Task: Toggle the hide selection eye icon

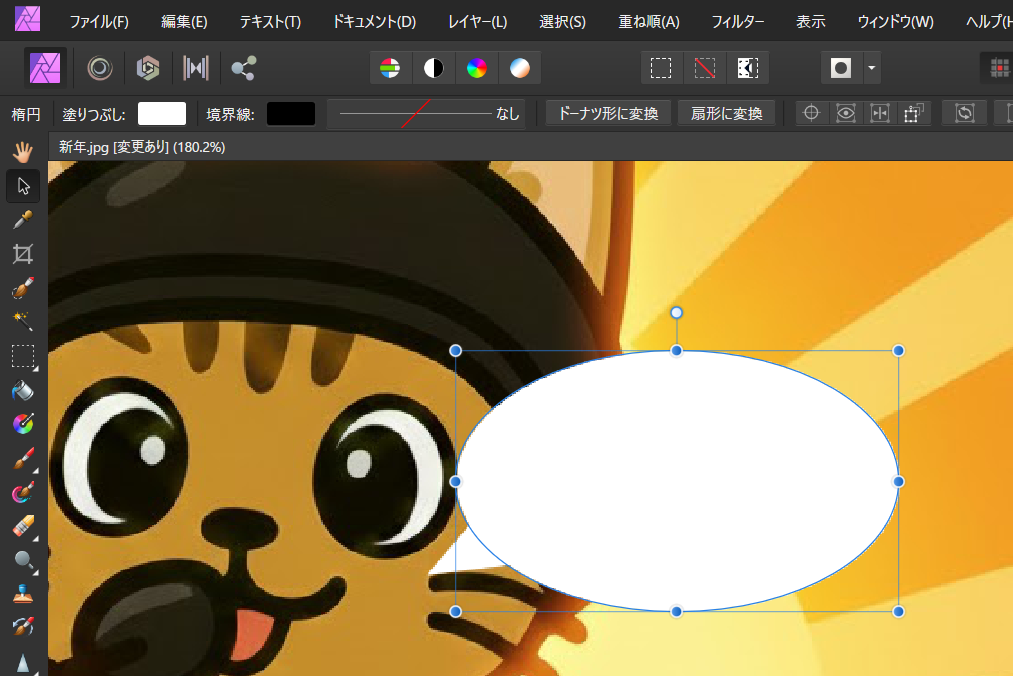Action: pos(846,113)
